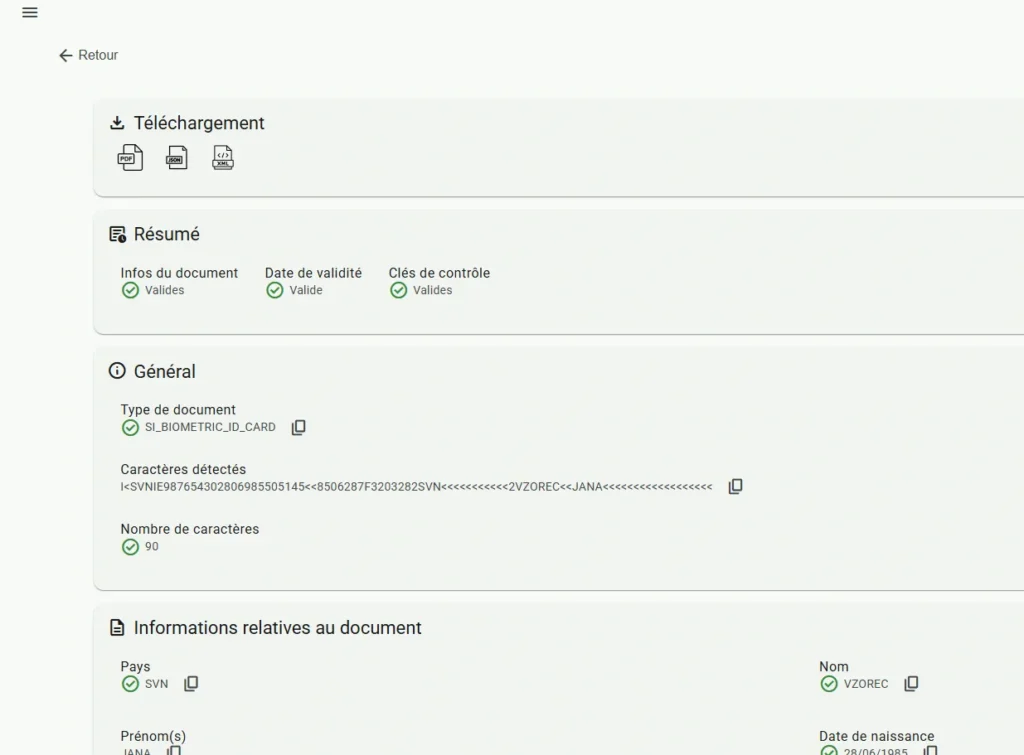
Task: Click the Téléchargement heading
Action: point(199,123)
